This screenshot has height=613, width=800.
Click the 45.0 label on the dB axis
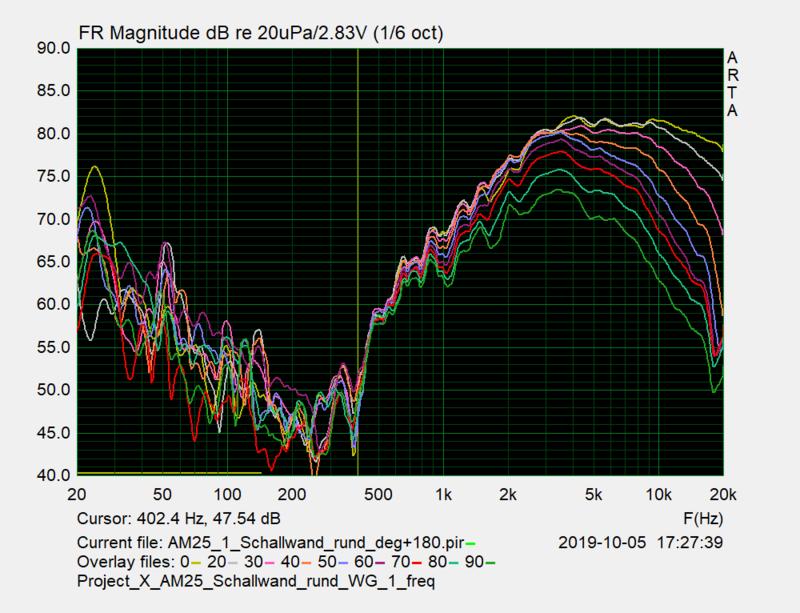pos(54,433)
